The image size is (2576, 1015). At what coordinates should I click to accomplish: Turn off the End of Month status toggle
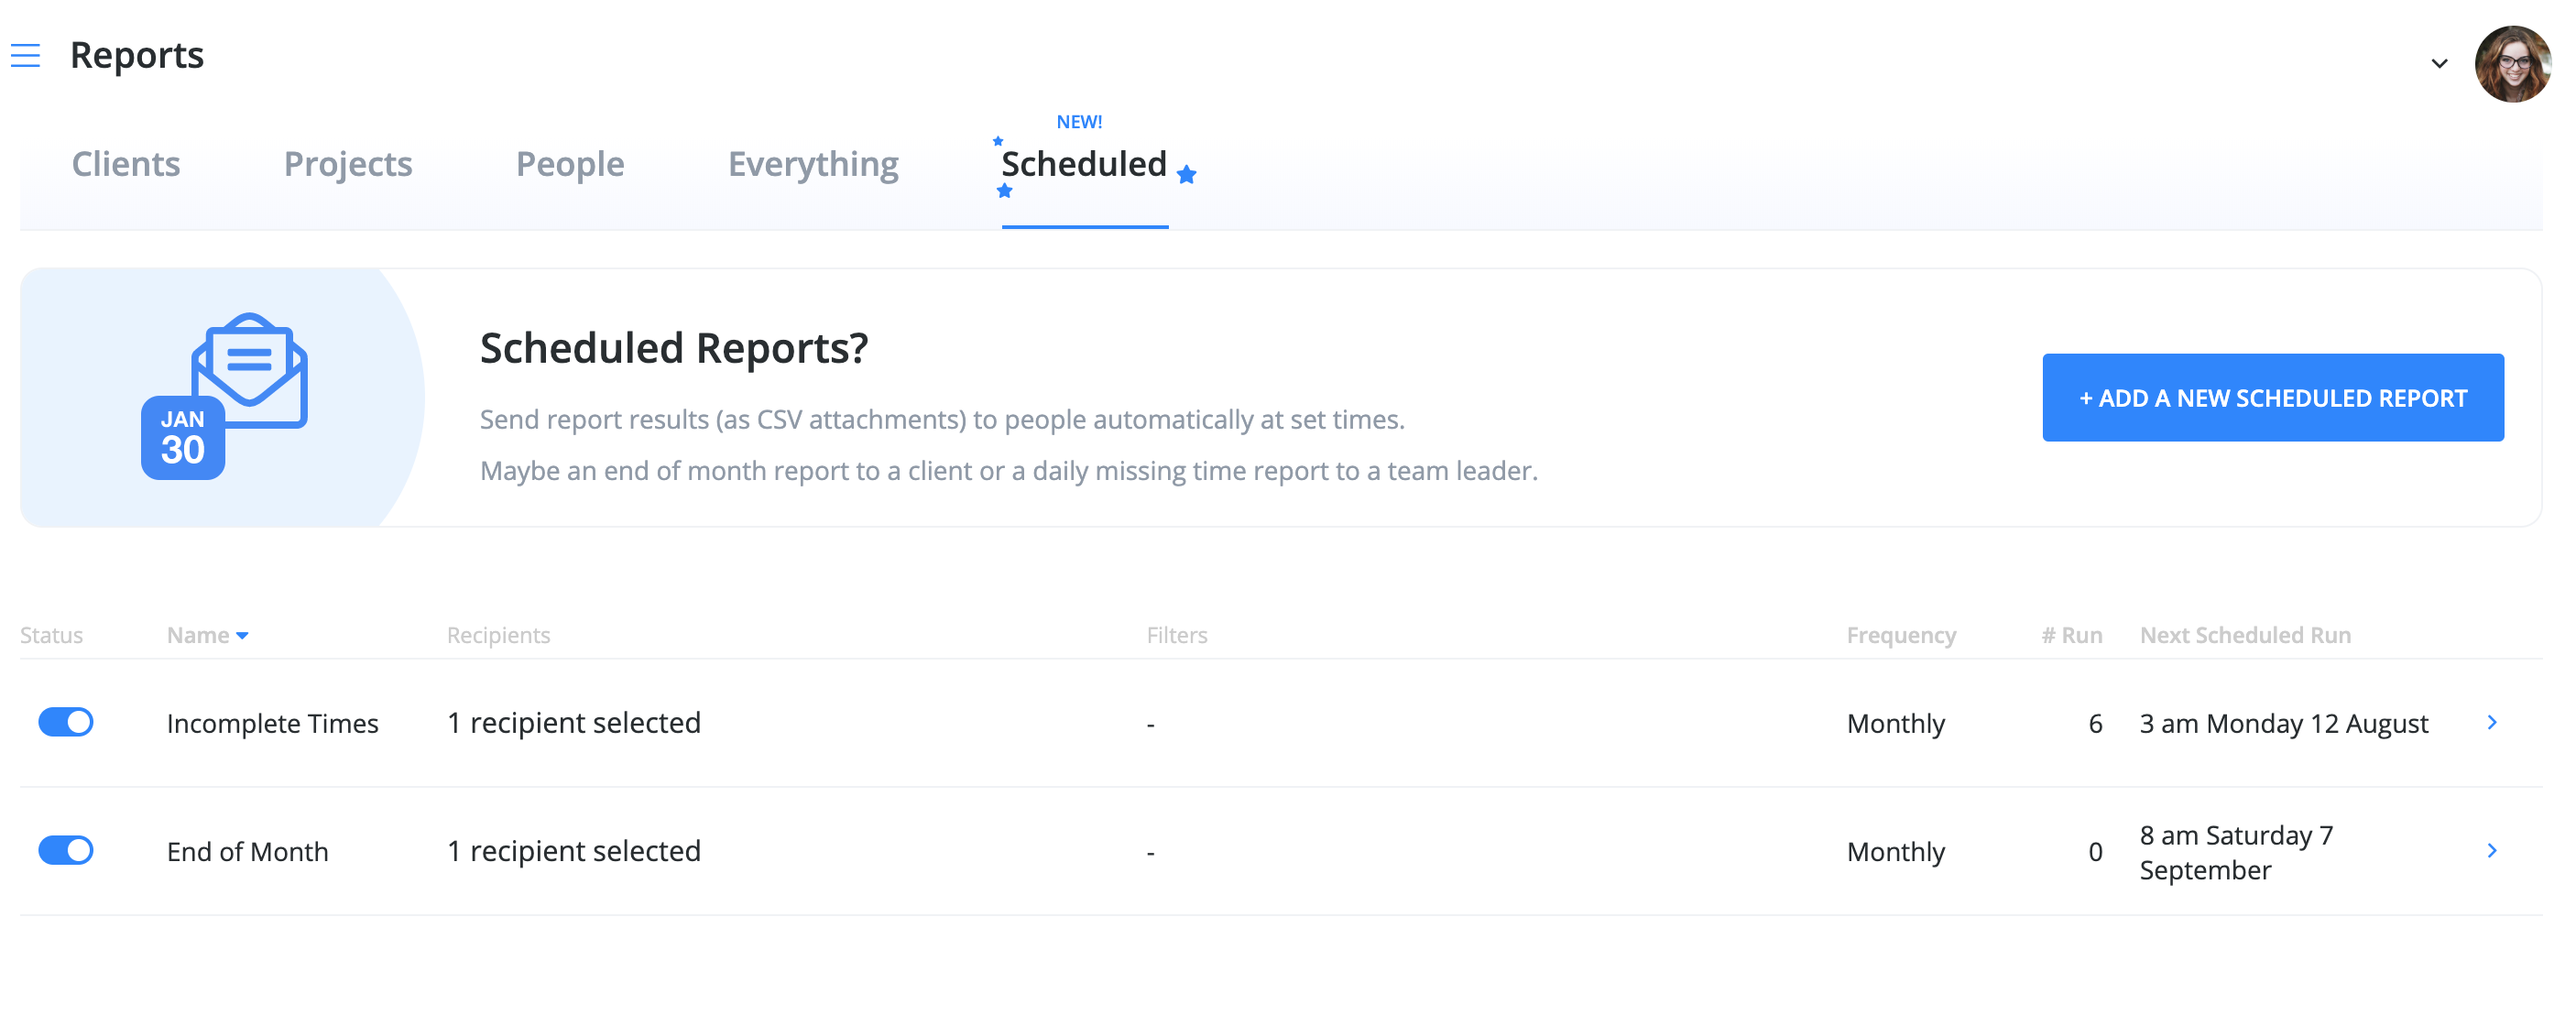tap(65, 850)
